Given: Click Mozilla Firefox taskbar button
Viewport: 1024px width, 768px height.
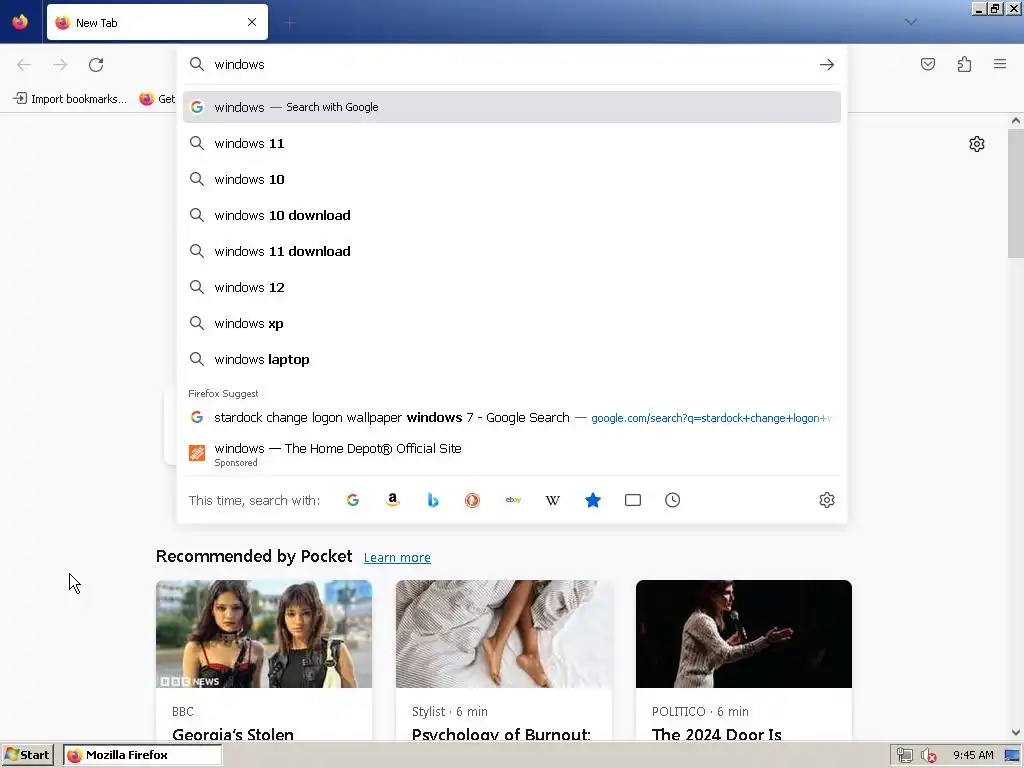Looking at the screenshot, I should pyautogui.click(x=142, y=755).
